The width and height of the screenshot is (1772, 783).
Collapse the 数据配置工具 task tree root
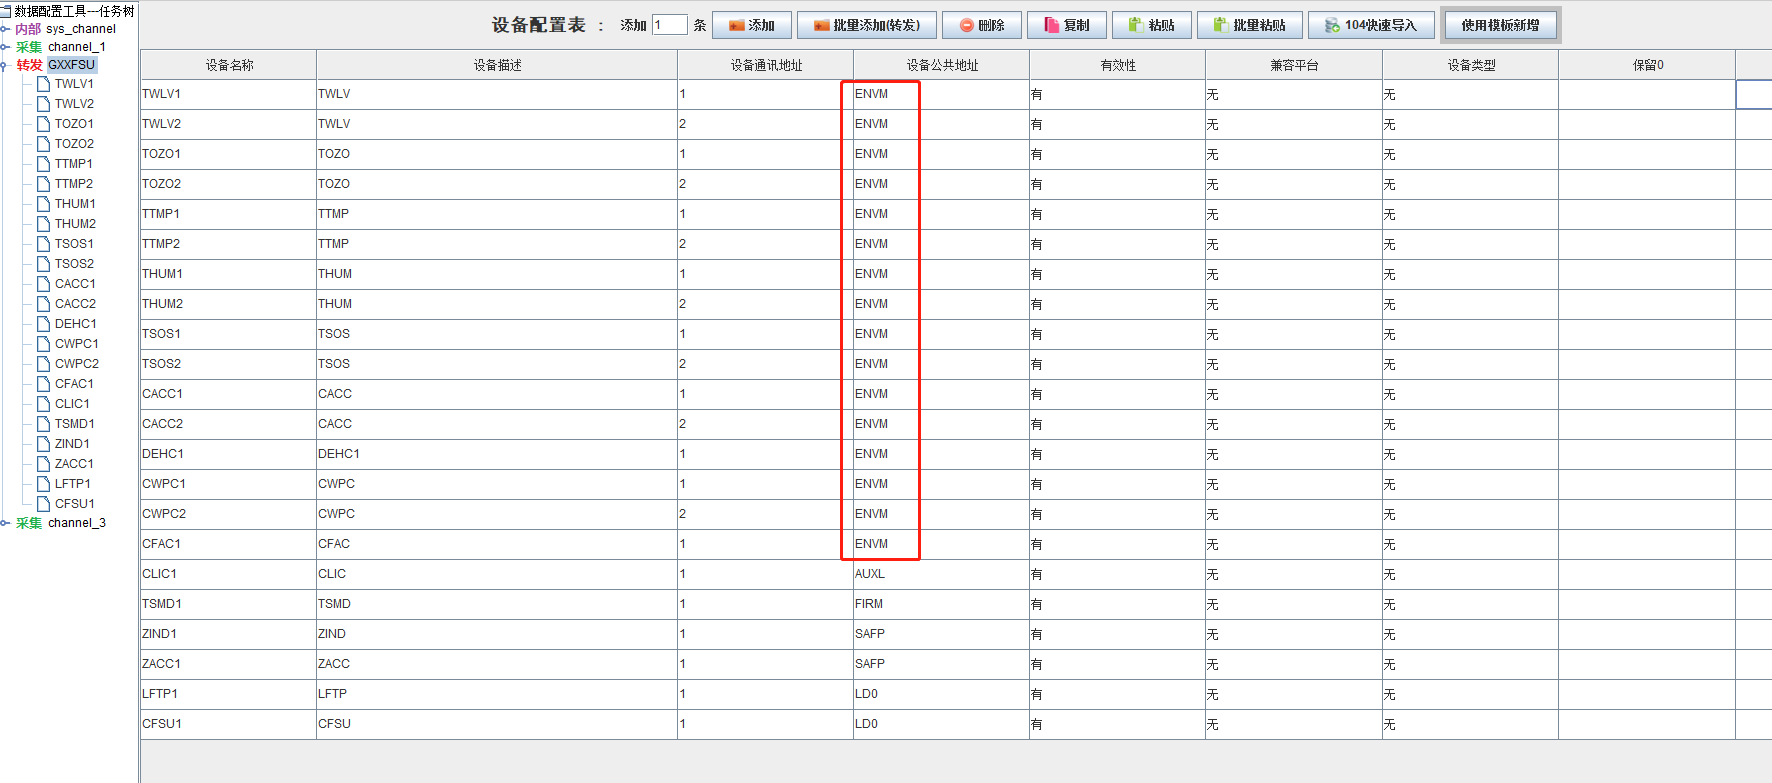(5, 11)
